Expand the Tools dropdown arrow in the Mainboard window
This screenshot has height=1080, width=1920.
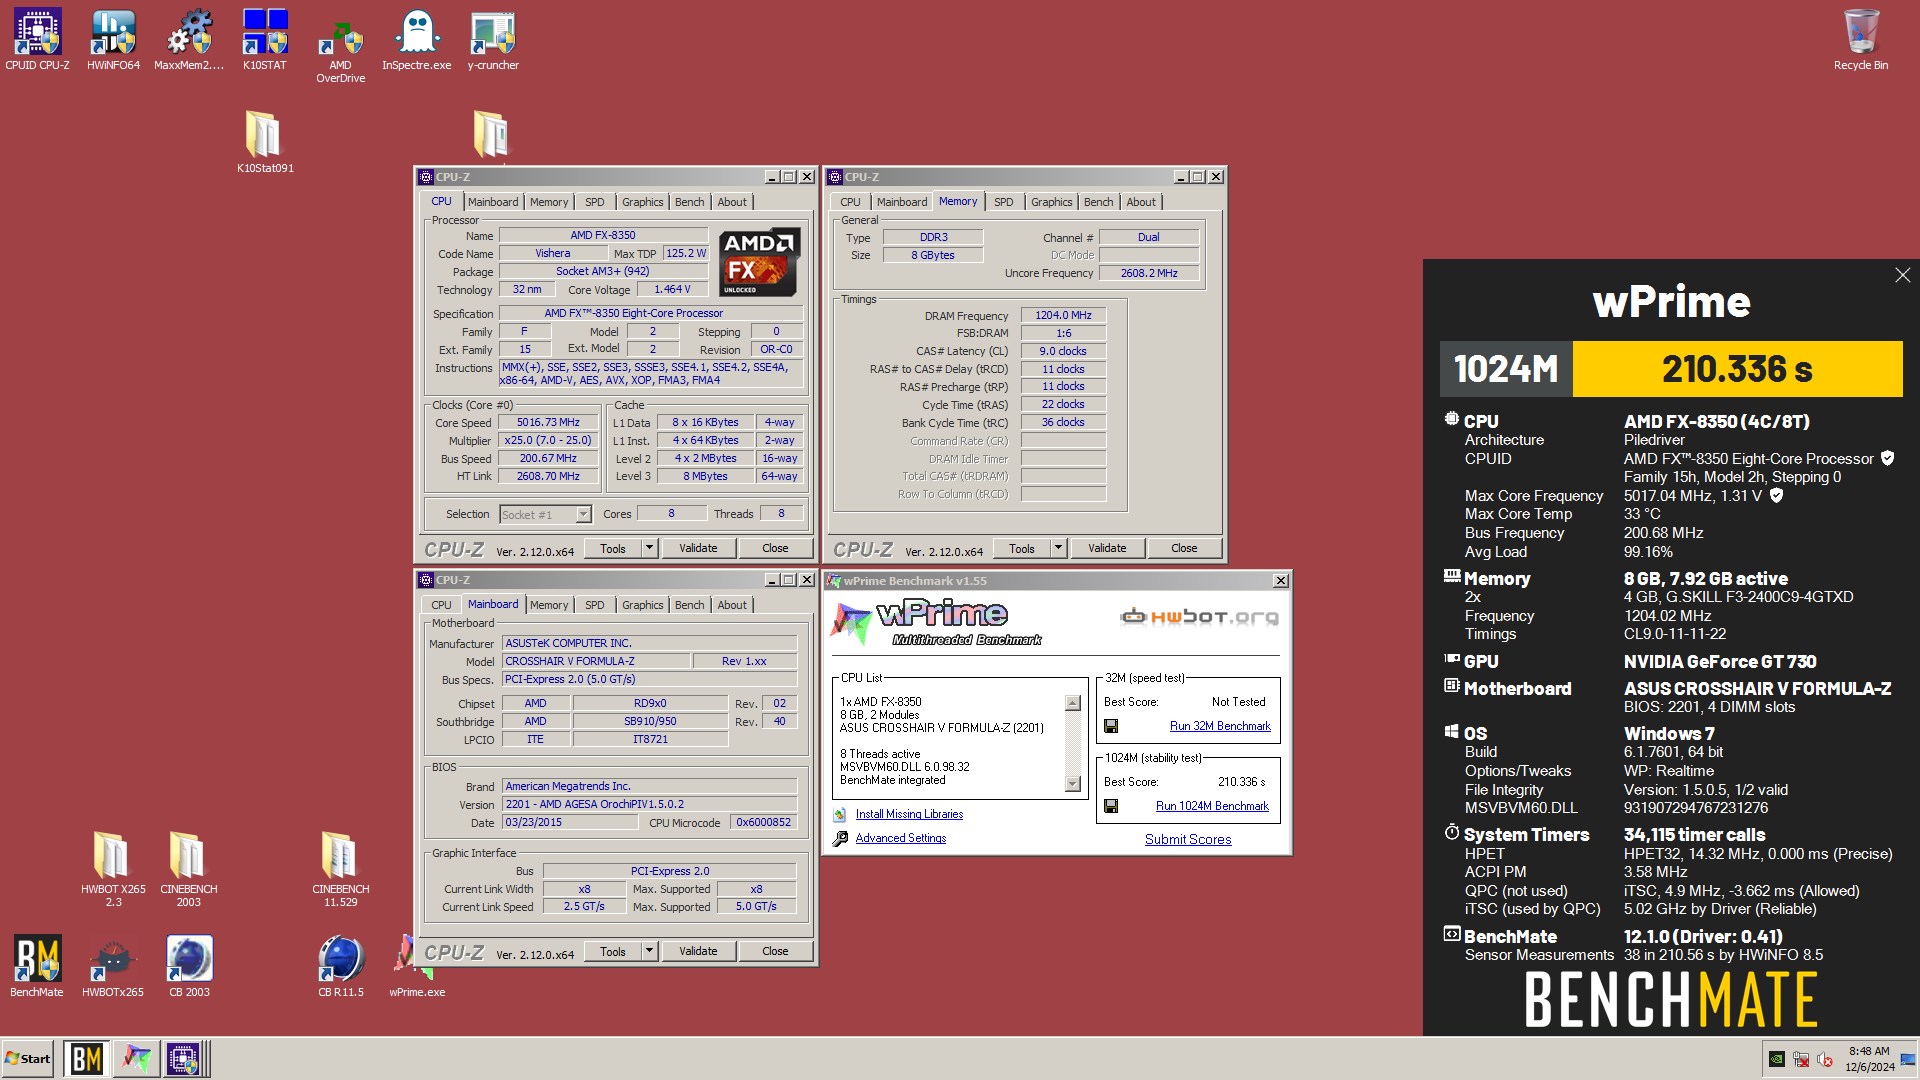(x=649, y=951)
